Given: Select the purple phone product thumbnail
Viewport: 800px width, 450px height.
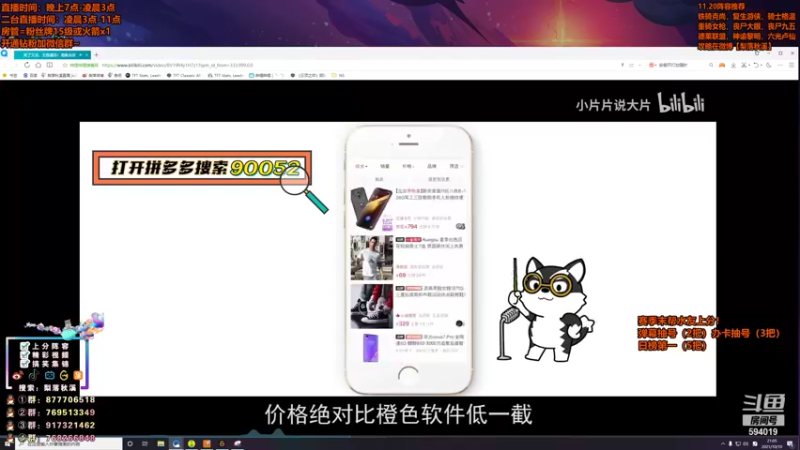Looking at the screenshot, I should [x=371, y=348].
